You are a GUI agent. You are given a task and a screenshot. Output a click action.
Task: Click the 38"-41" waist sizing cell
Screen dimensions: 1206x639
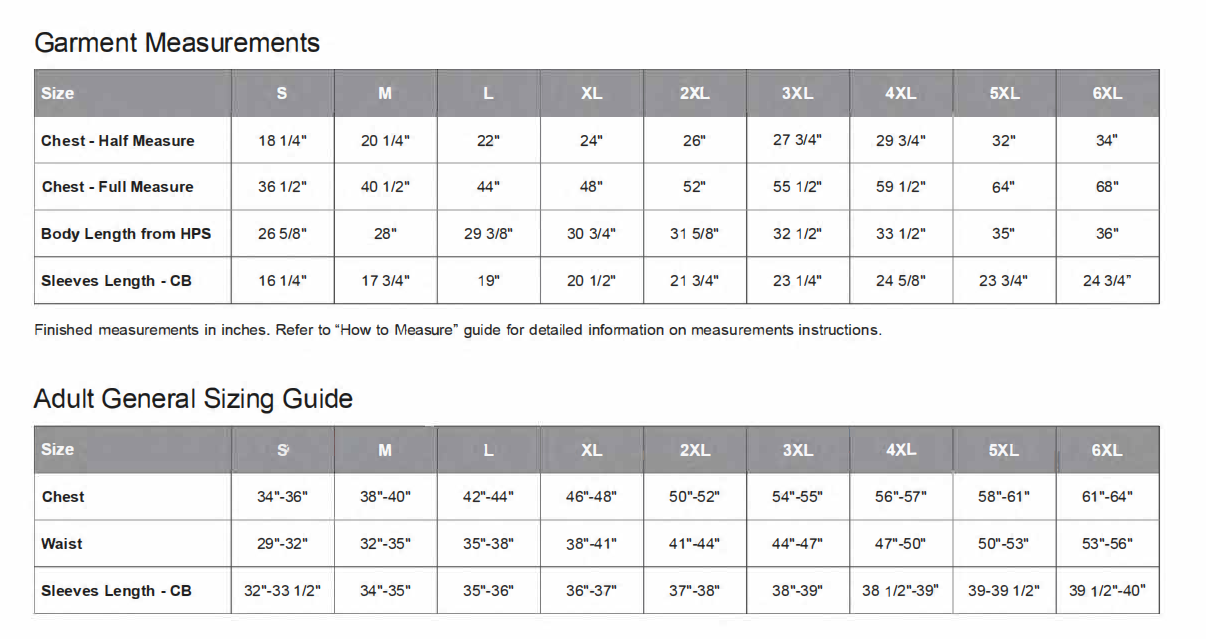591,544
